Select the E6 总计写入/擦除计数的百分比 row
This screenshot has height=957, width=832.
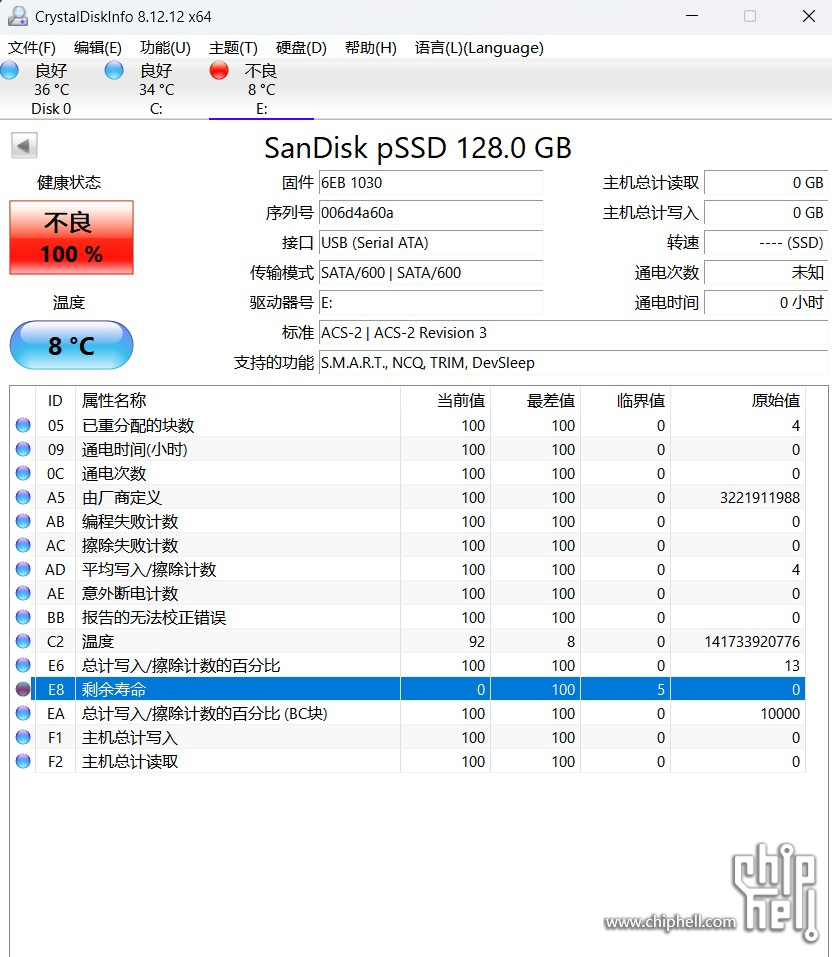tap(408, 665)
